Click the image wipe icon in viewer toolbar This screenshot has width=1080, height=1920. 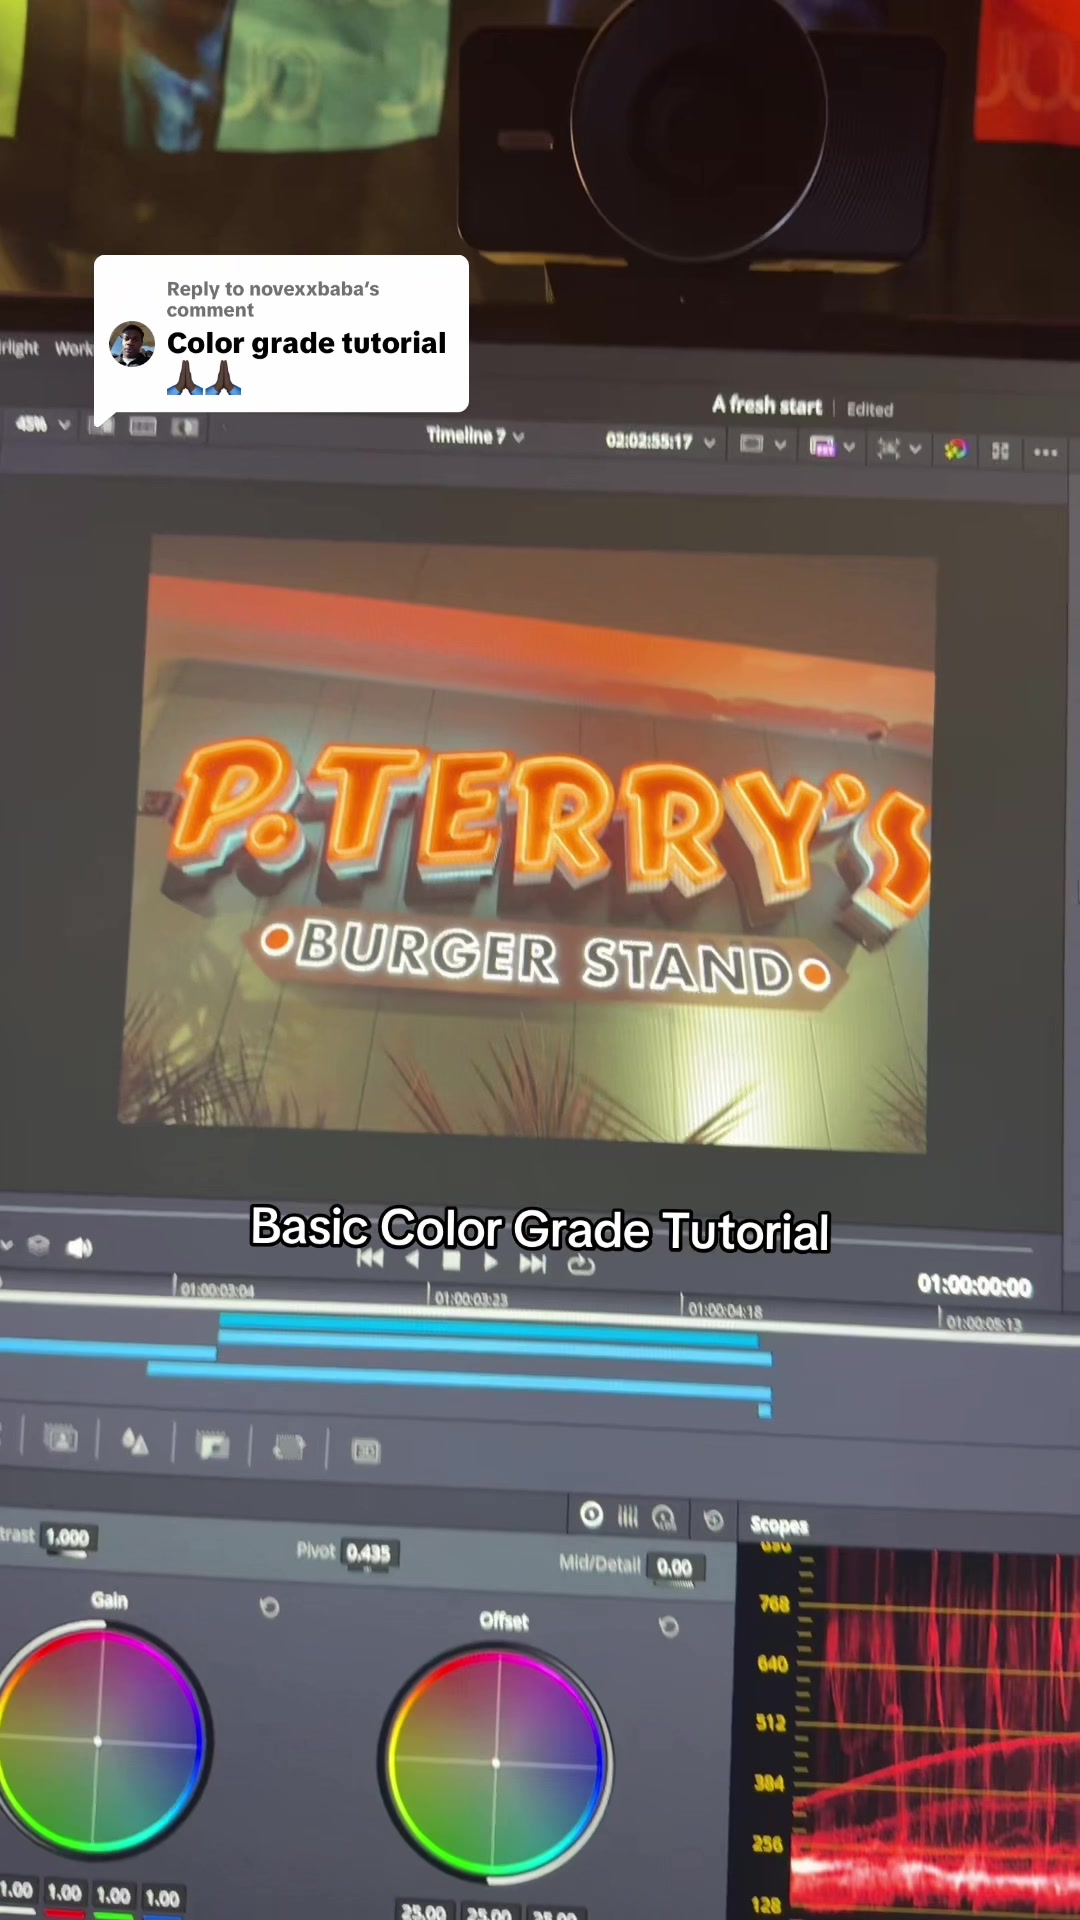pyautogui.click(x=101, y=426)
